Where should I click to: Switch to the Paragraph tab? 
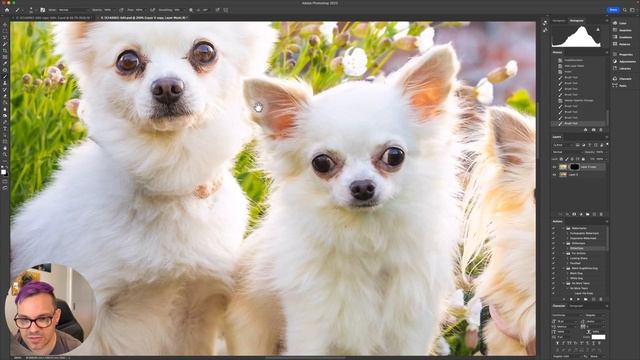click(x=576, y=306)
